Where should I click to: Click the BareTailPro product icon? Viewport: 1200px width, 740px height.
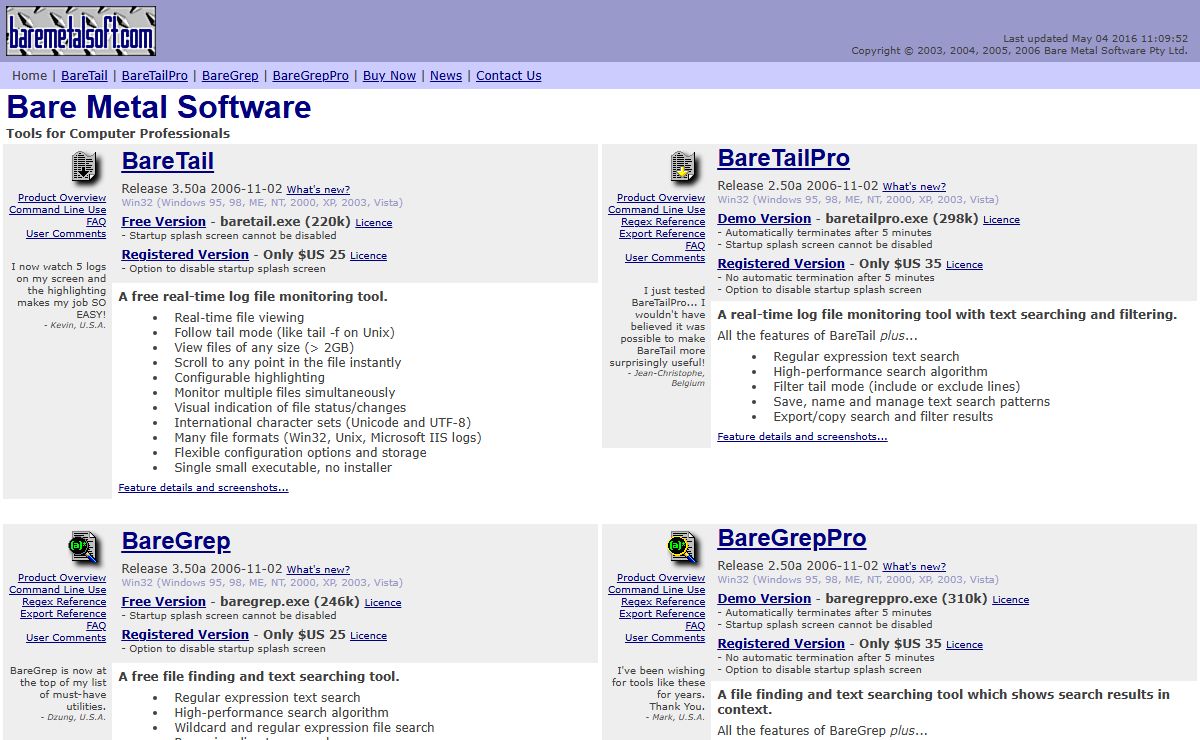click(x=683, y=166)
